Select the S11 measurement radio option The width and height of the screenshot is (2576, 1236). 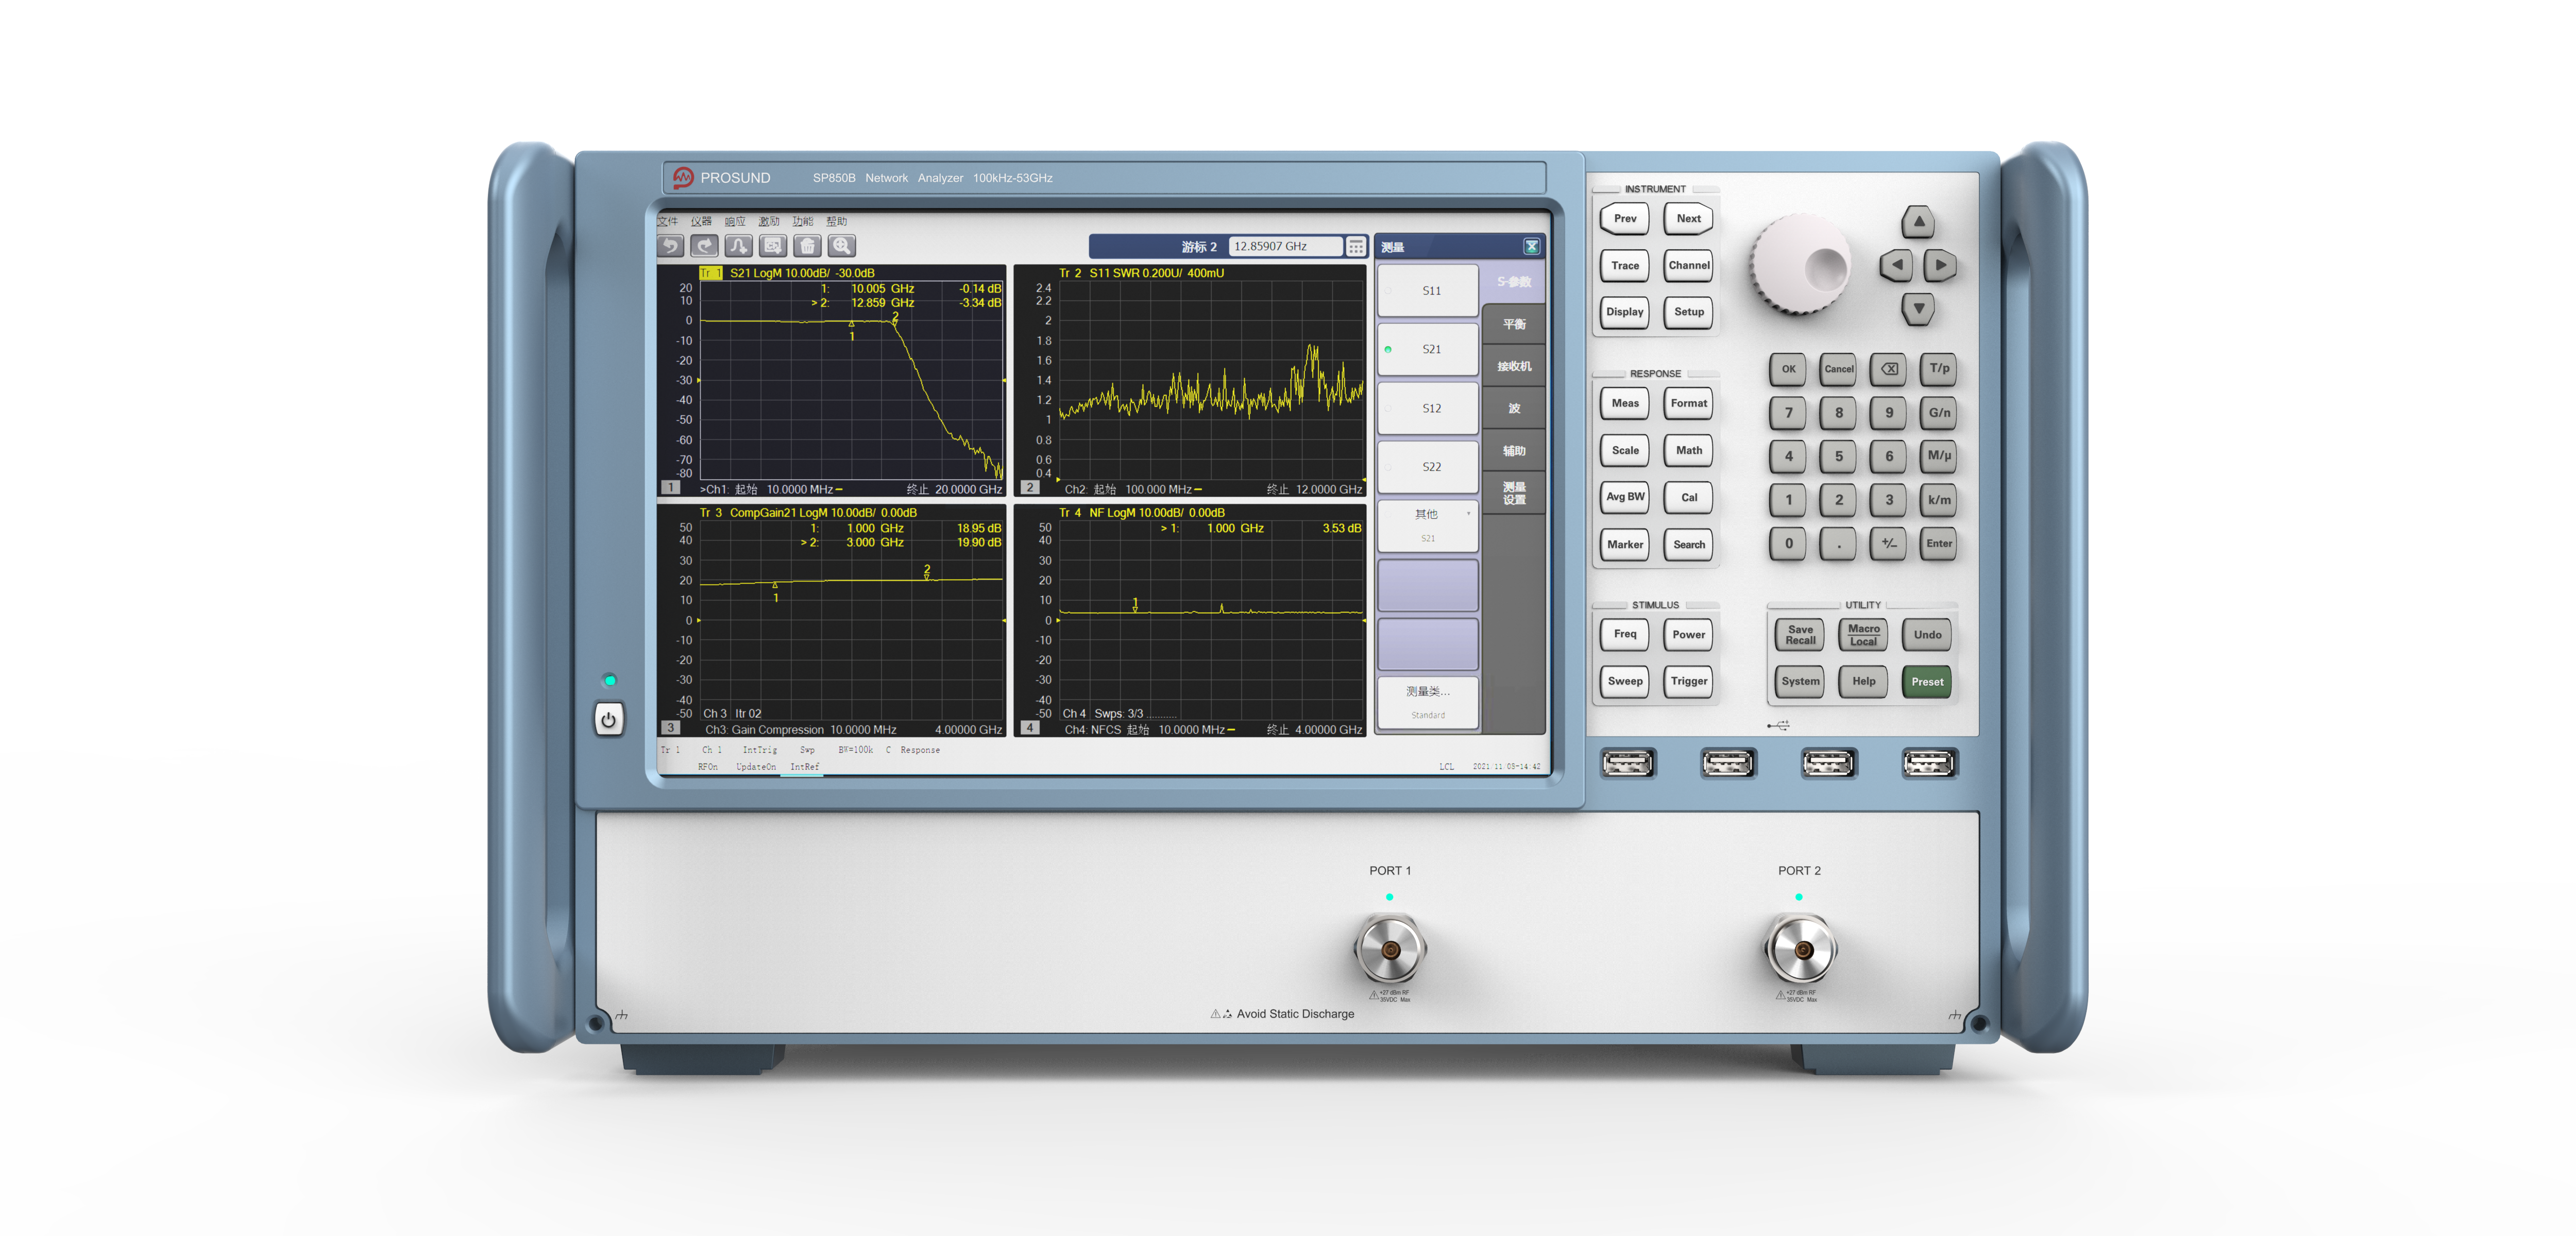tap(1428, 291)
